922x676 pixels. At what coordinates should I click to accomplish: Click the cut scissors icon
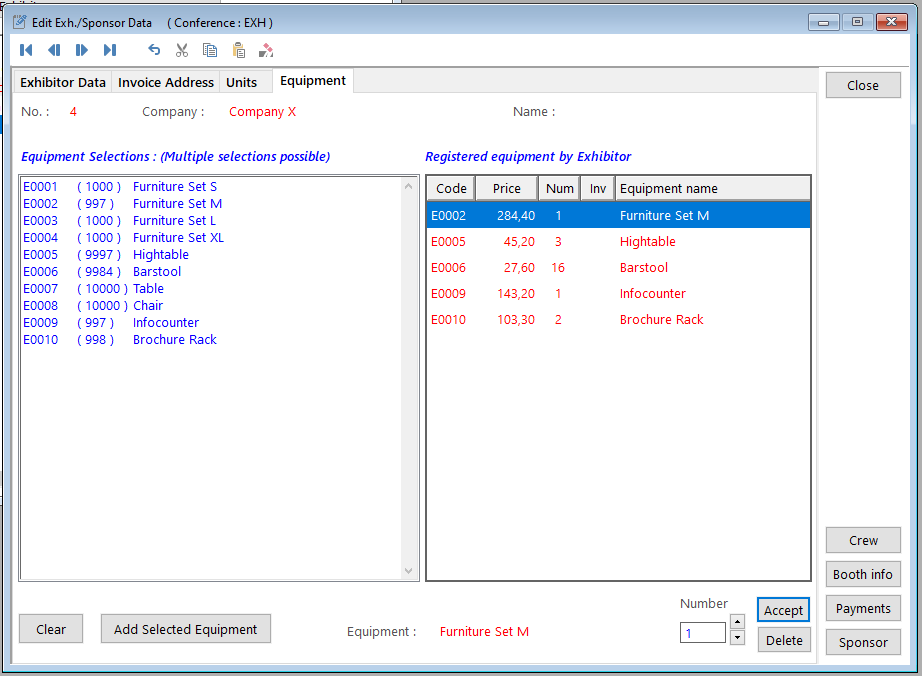(182, 50)
